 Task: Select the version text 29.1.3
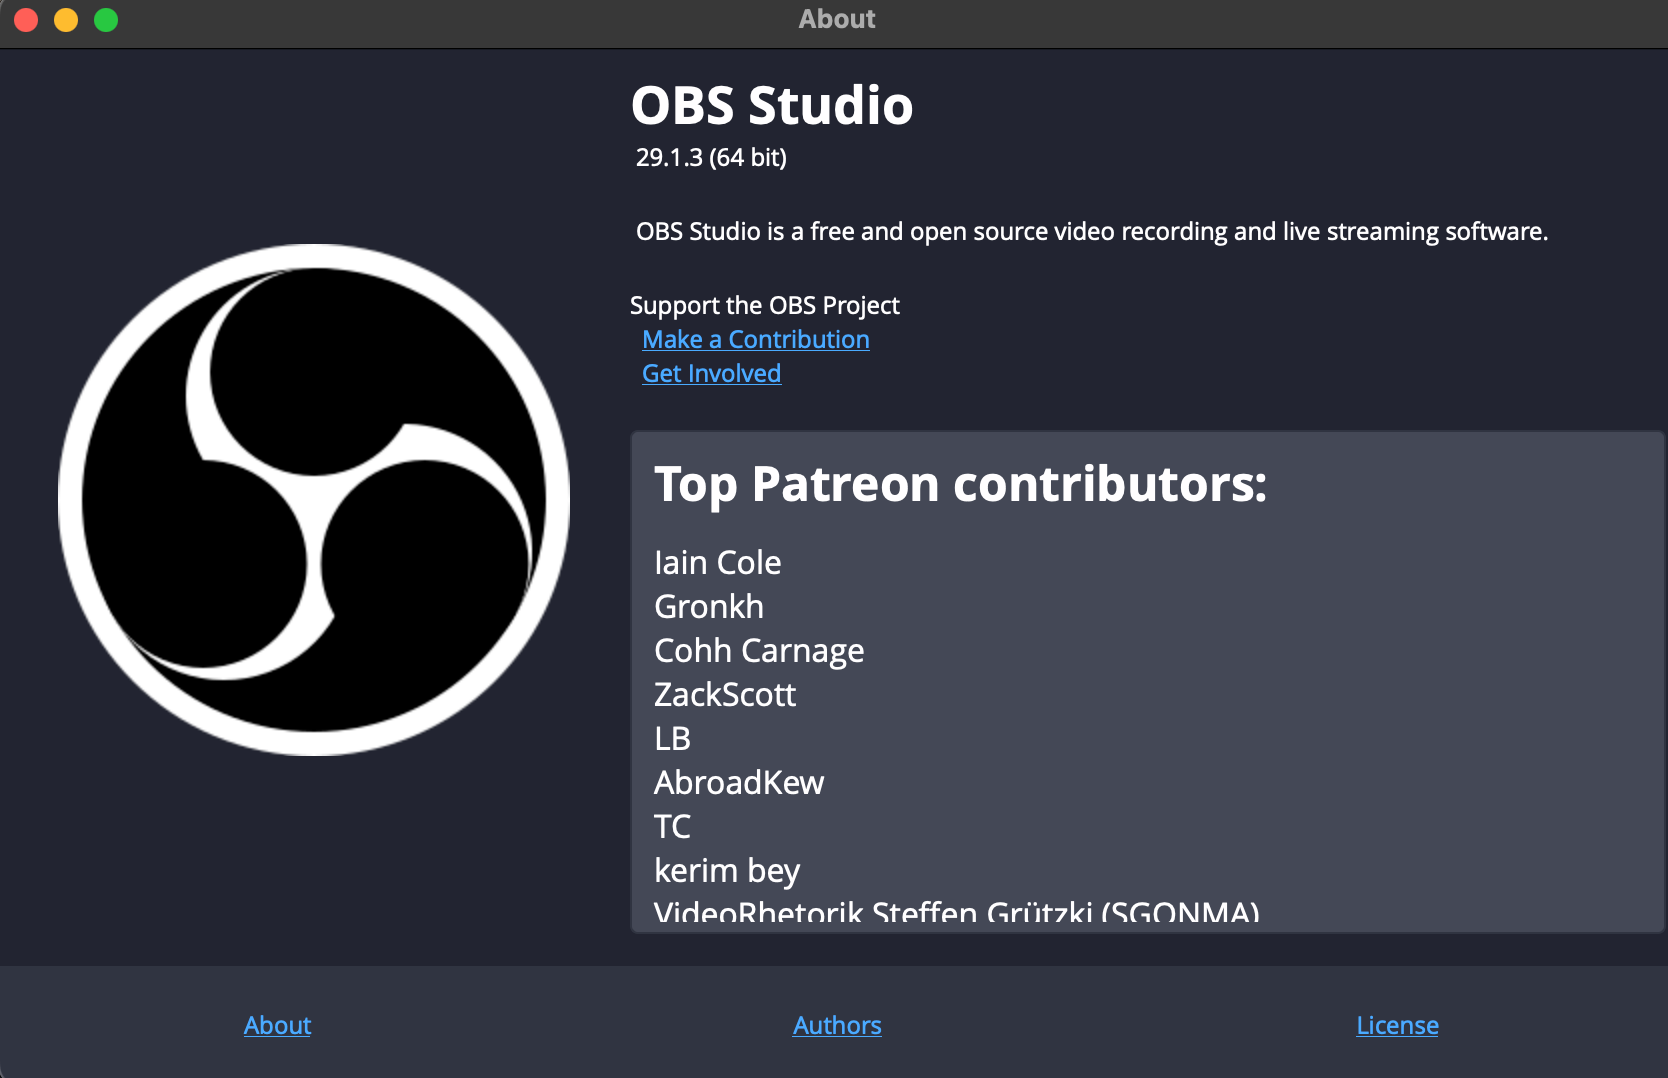[711, 157]
